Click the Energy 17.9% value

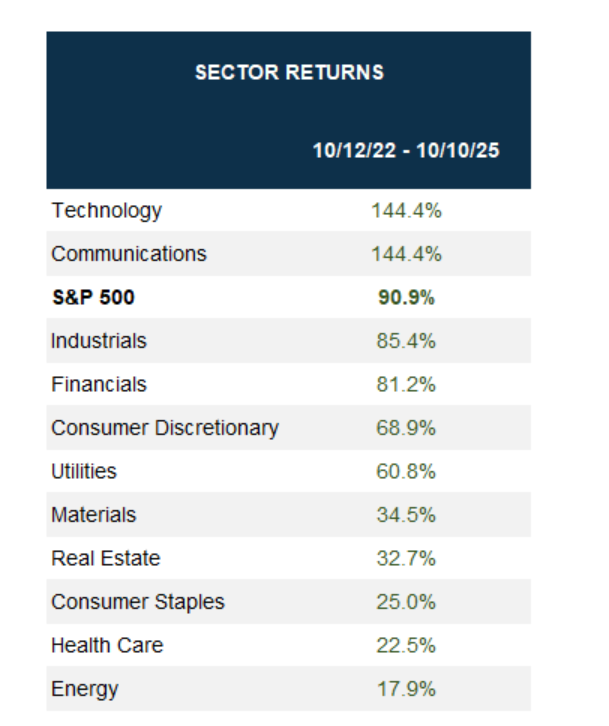[406, 689]
